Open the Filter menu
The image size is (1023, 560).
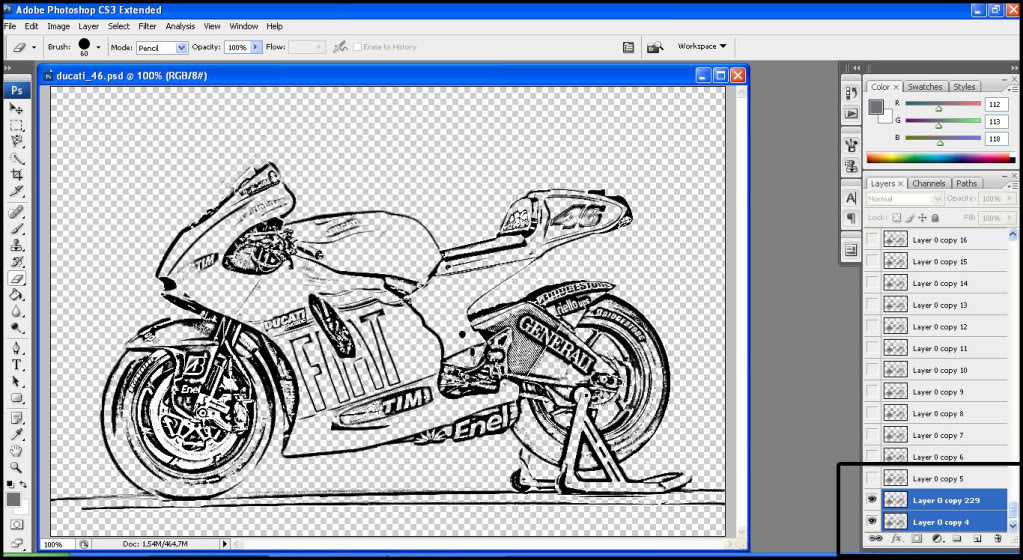147,26
